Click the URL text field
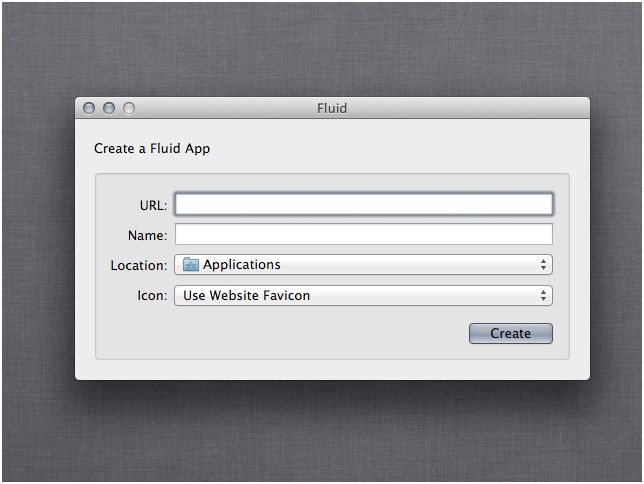This screenshot has height=484, width=644. pos(363,204)
